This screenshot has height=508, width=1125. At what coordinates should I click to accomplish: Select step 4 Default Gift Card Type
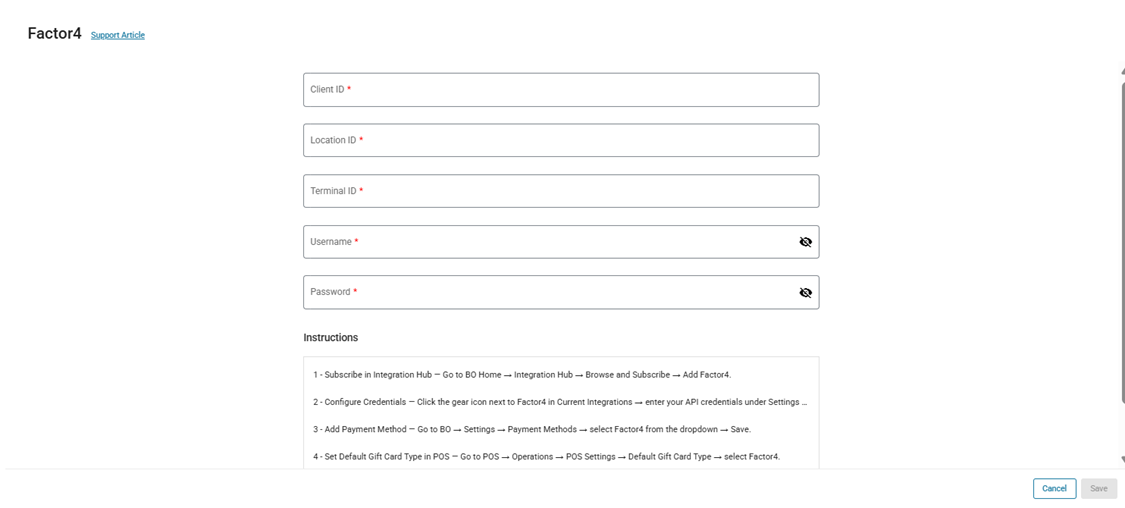pos(546,457)
